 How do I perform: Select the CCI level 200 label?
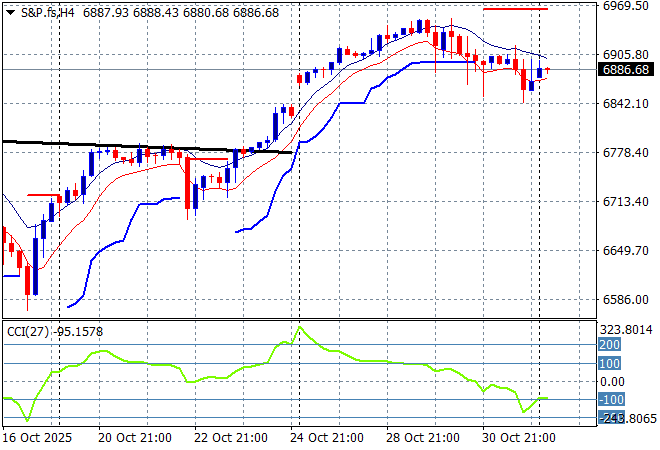(609, 345)
